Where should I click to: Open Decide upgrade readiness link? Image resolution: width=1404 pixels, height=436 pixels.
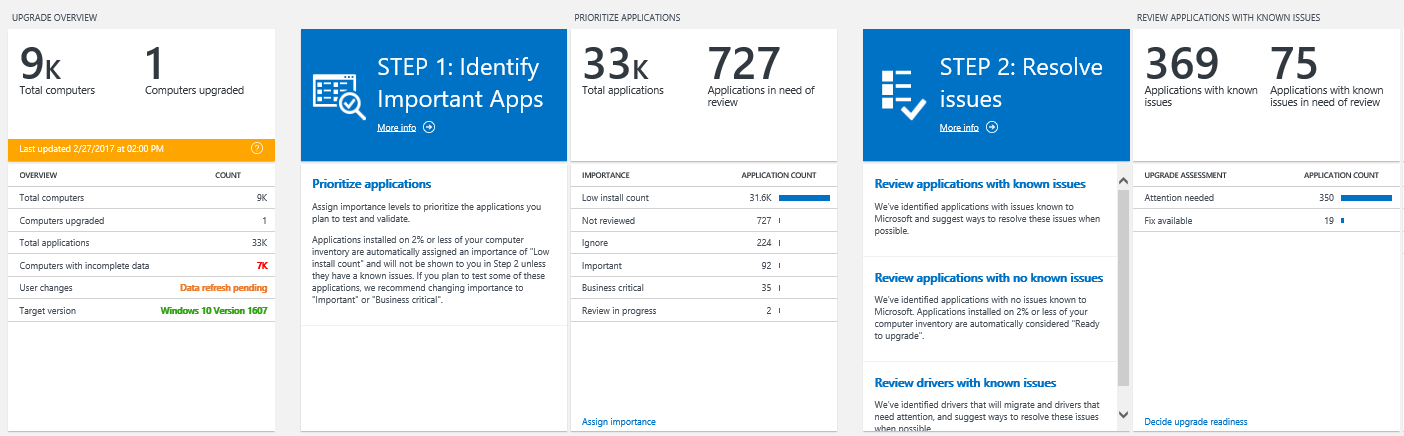(1196, 422)
